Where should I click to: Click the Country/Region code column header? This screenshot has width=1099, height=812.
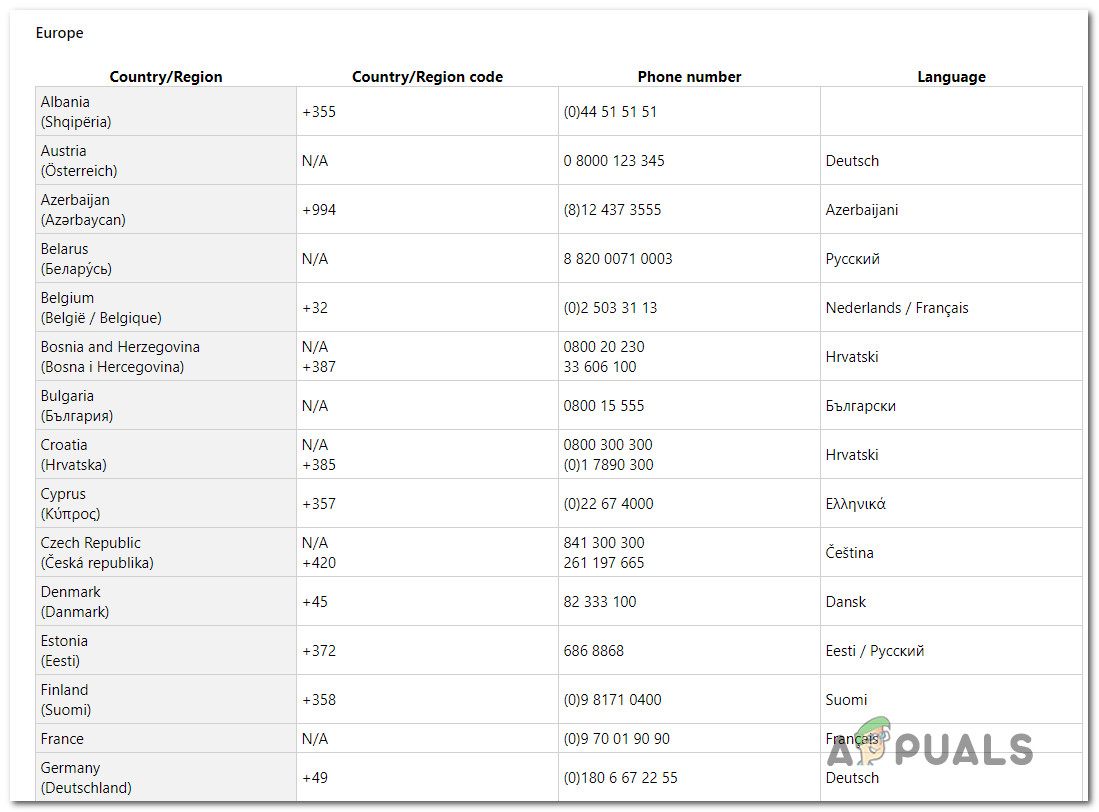click(x=427, y=77)
